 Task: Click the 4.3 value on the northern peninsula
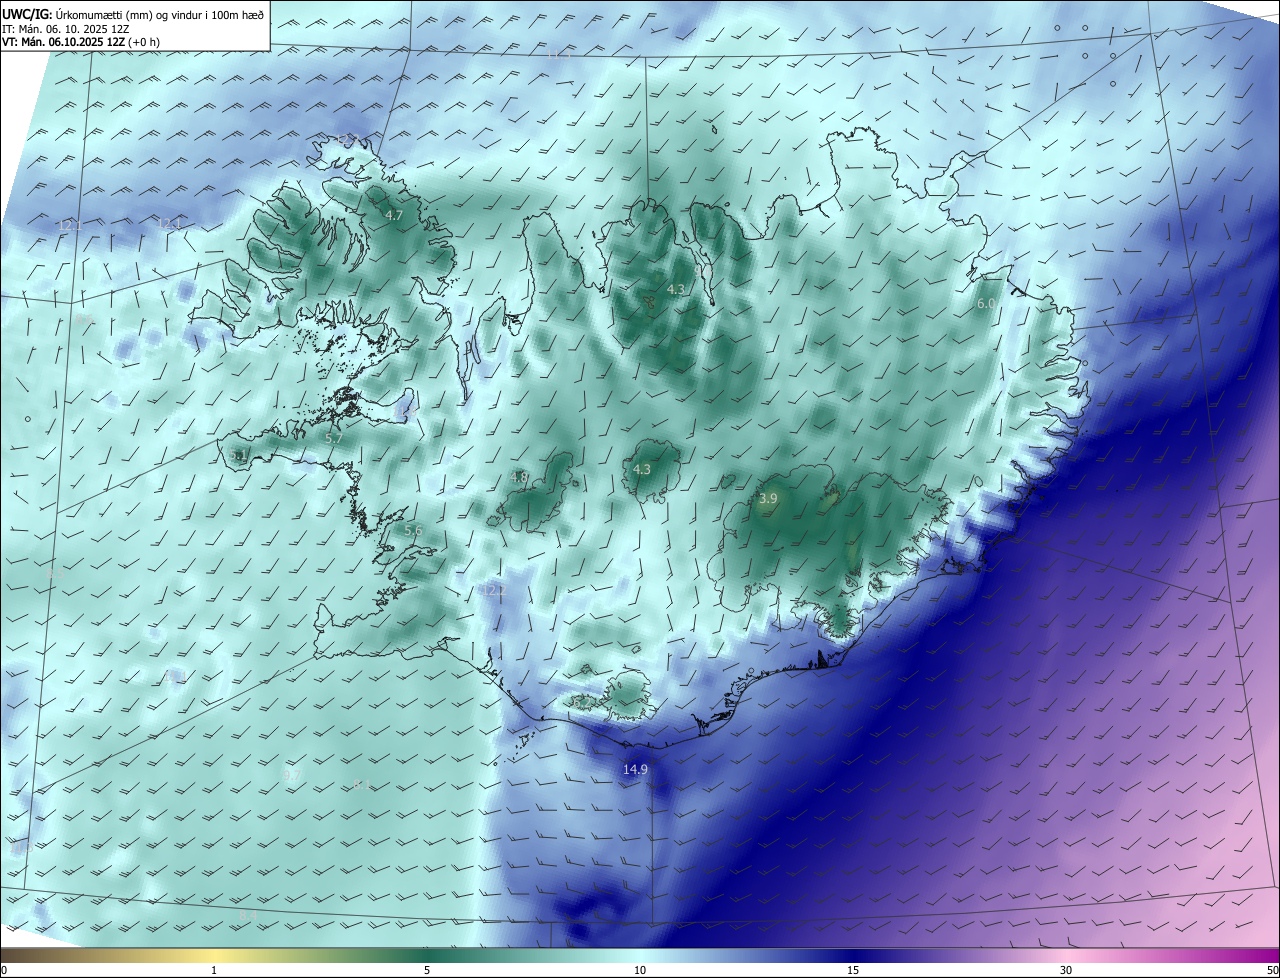[676, 289]
